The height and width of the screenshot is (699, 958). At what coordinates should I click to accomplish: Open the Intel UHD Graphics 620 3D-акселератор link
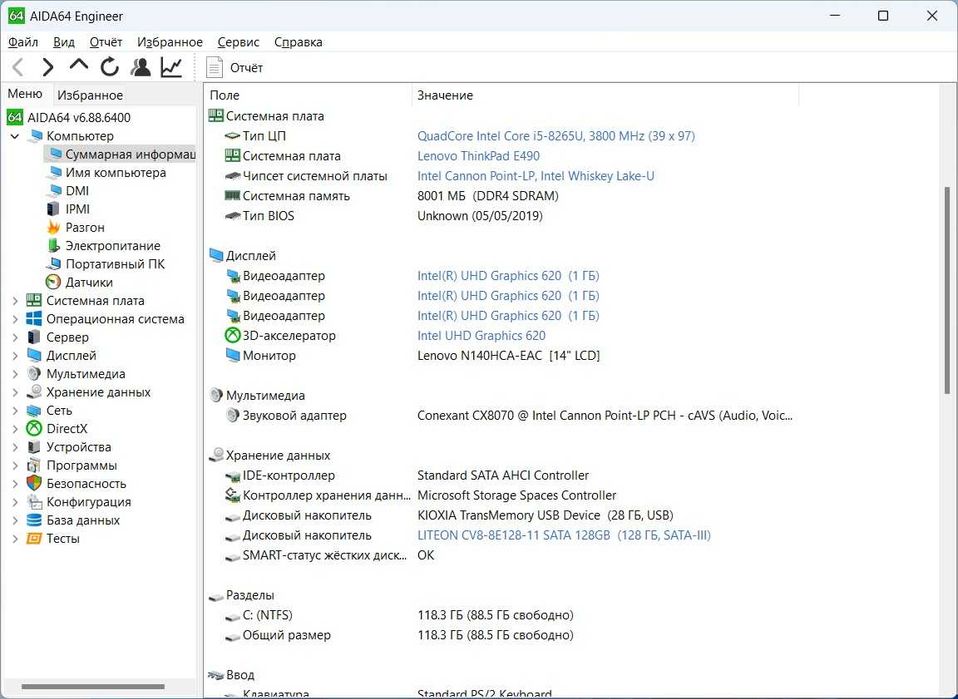coord(481,335)
